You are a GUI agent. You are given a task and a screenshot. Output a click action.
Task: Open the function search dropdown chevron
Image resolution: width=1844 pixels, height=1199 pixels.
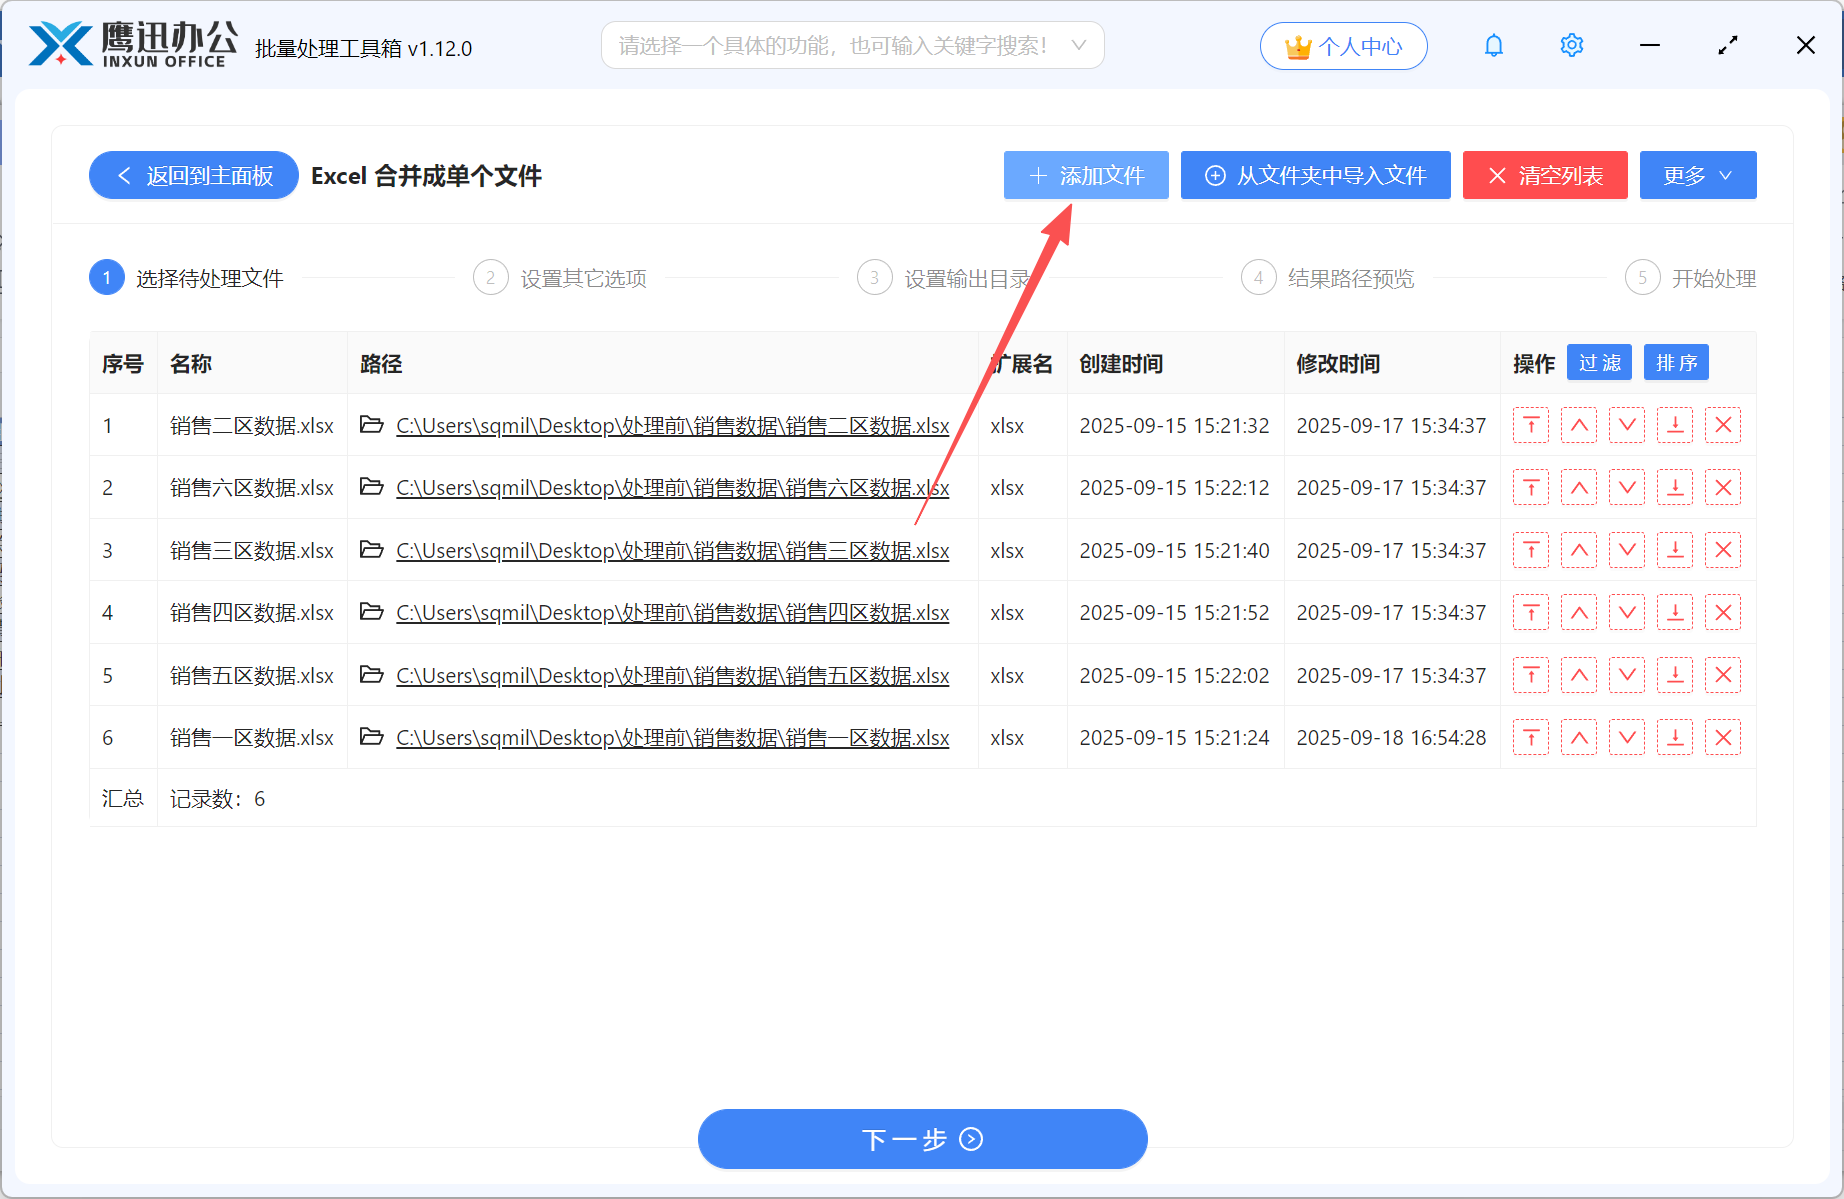[x=1078, y=45]
